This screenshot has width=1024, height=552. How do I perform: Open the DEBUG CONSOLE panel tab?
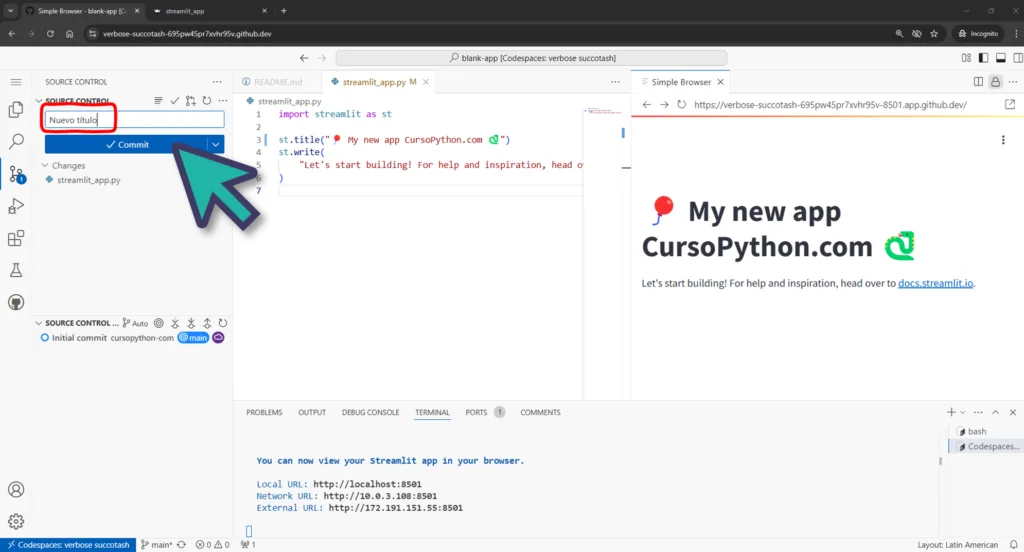pos(370,412)
